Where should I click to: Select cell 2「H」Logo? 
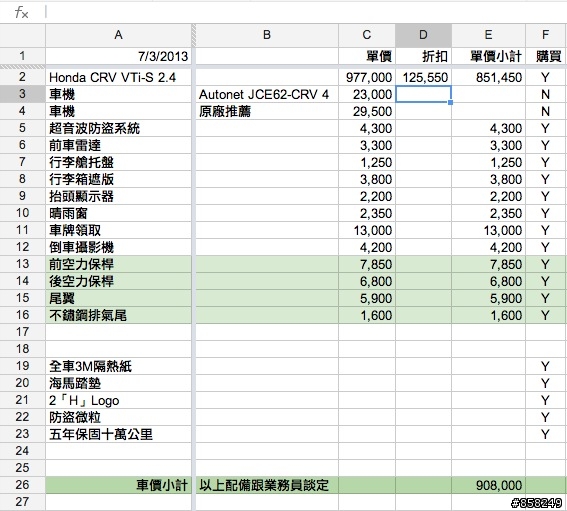click(x=118, y=400)
